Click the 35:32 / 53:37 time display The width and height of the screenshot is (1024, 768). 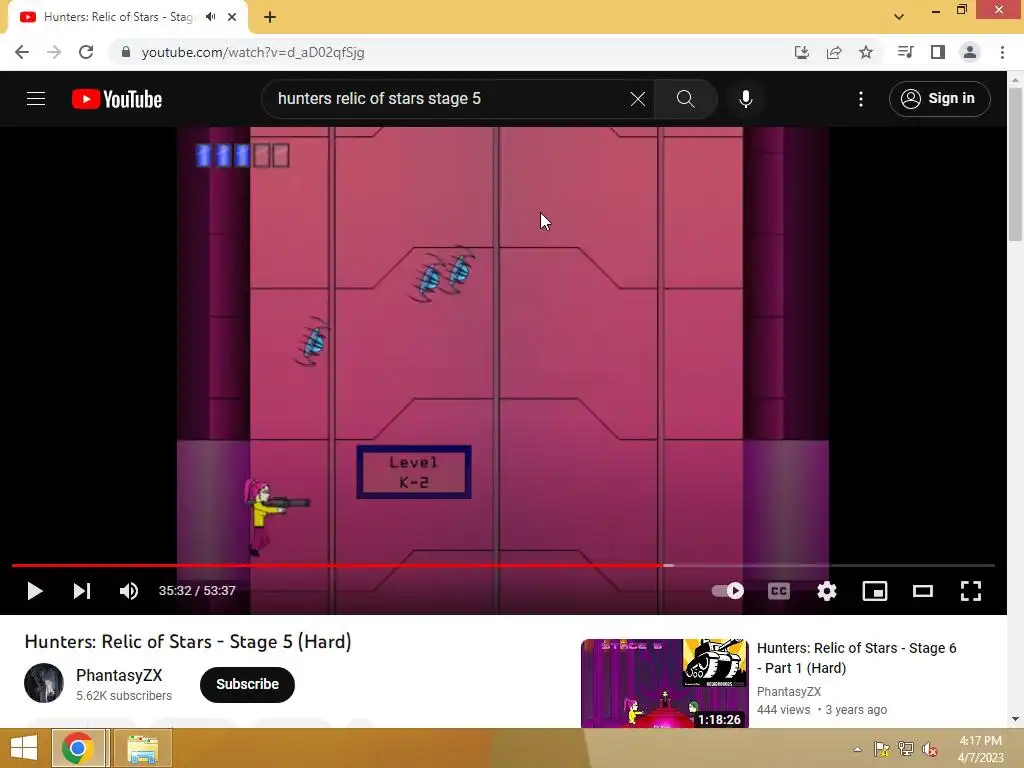pyautogui.click(x=197, y=591)
